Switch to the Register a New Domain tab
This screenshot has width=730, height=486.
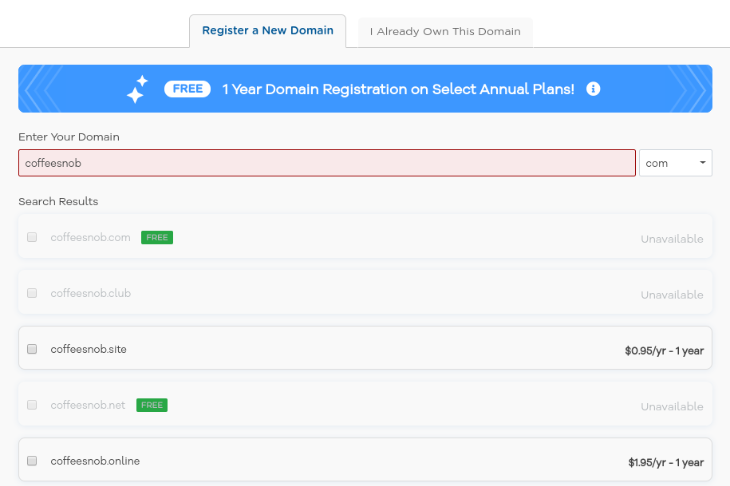267,31
